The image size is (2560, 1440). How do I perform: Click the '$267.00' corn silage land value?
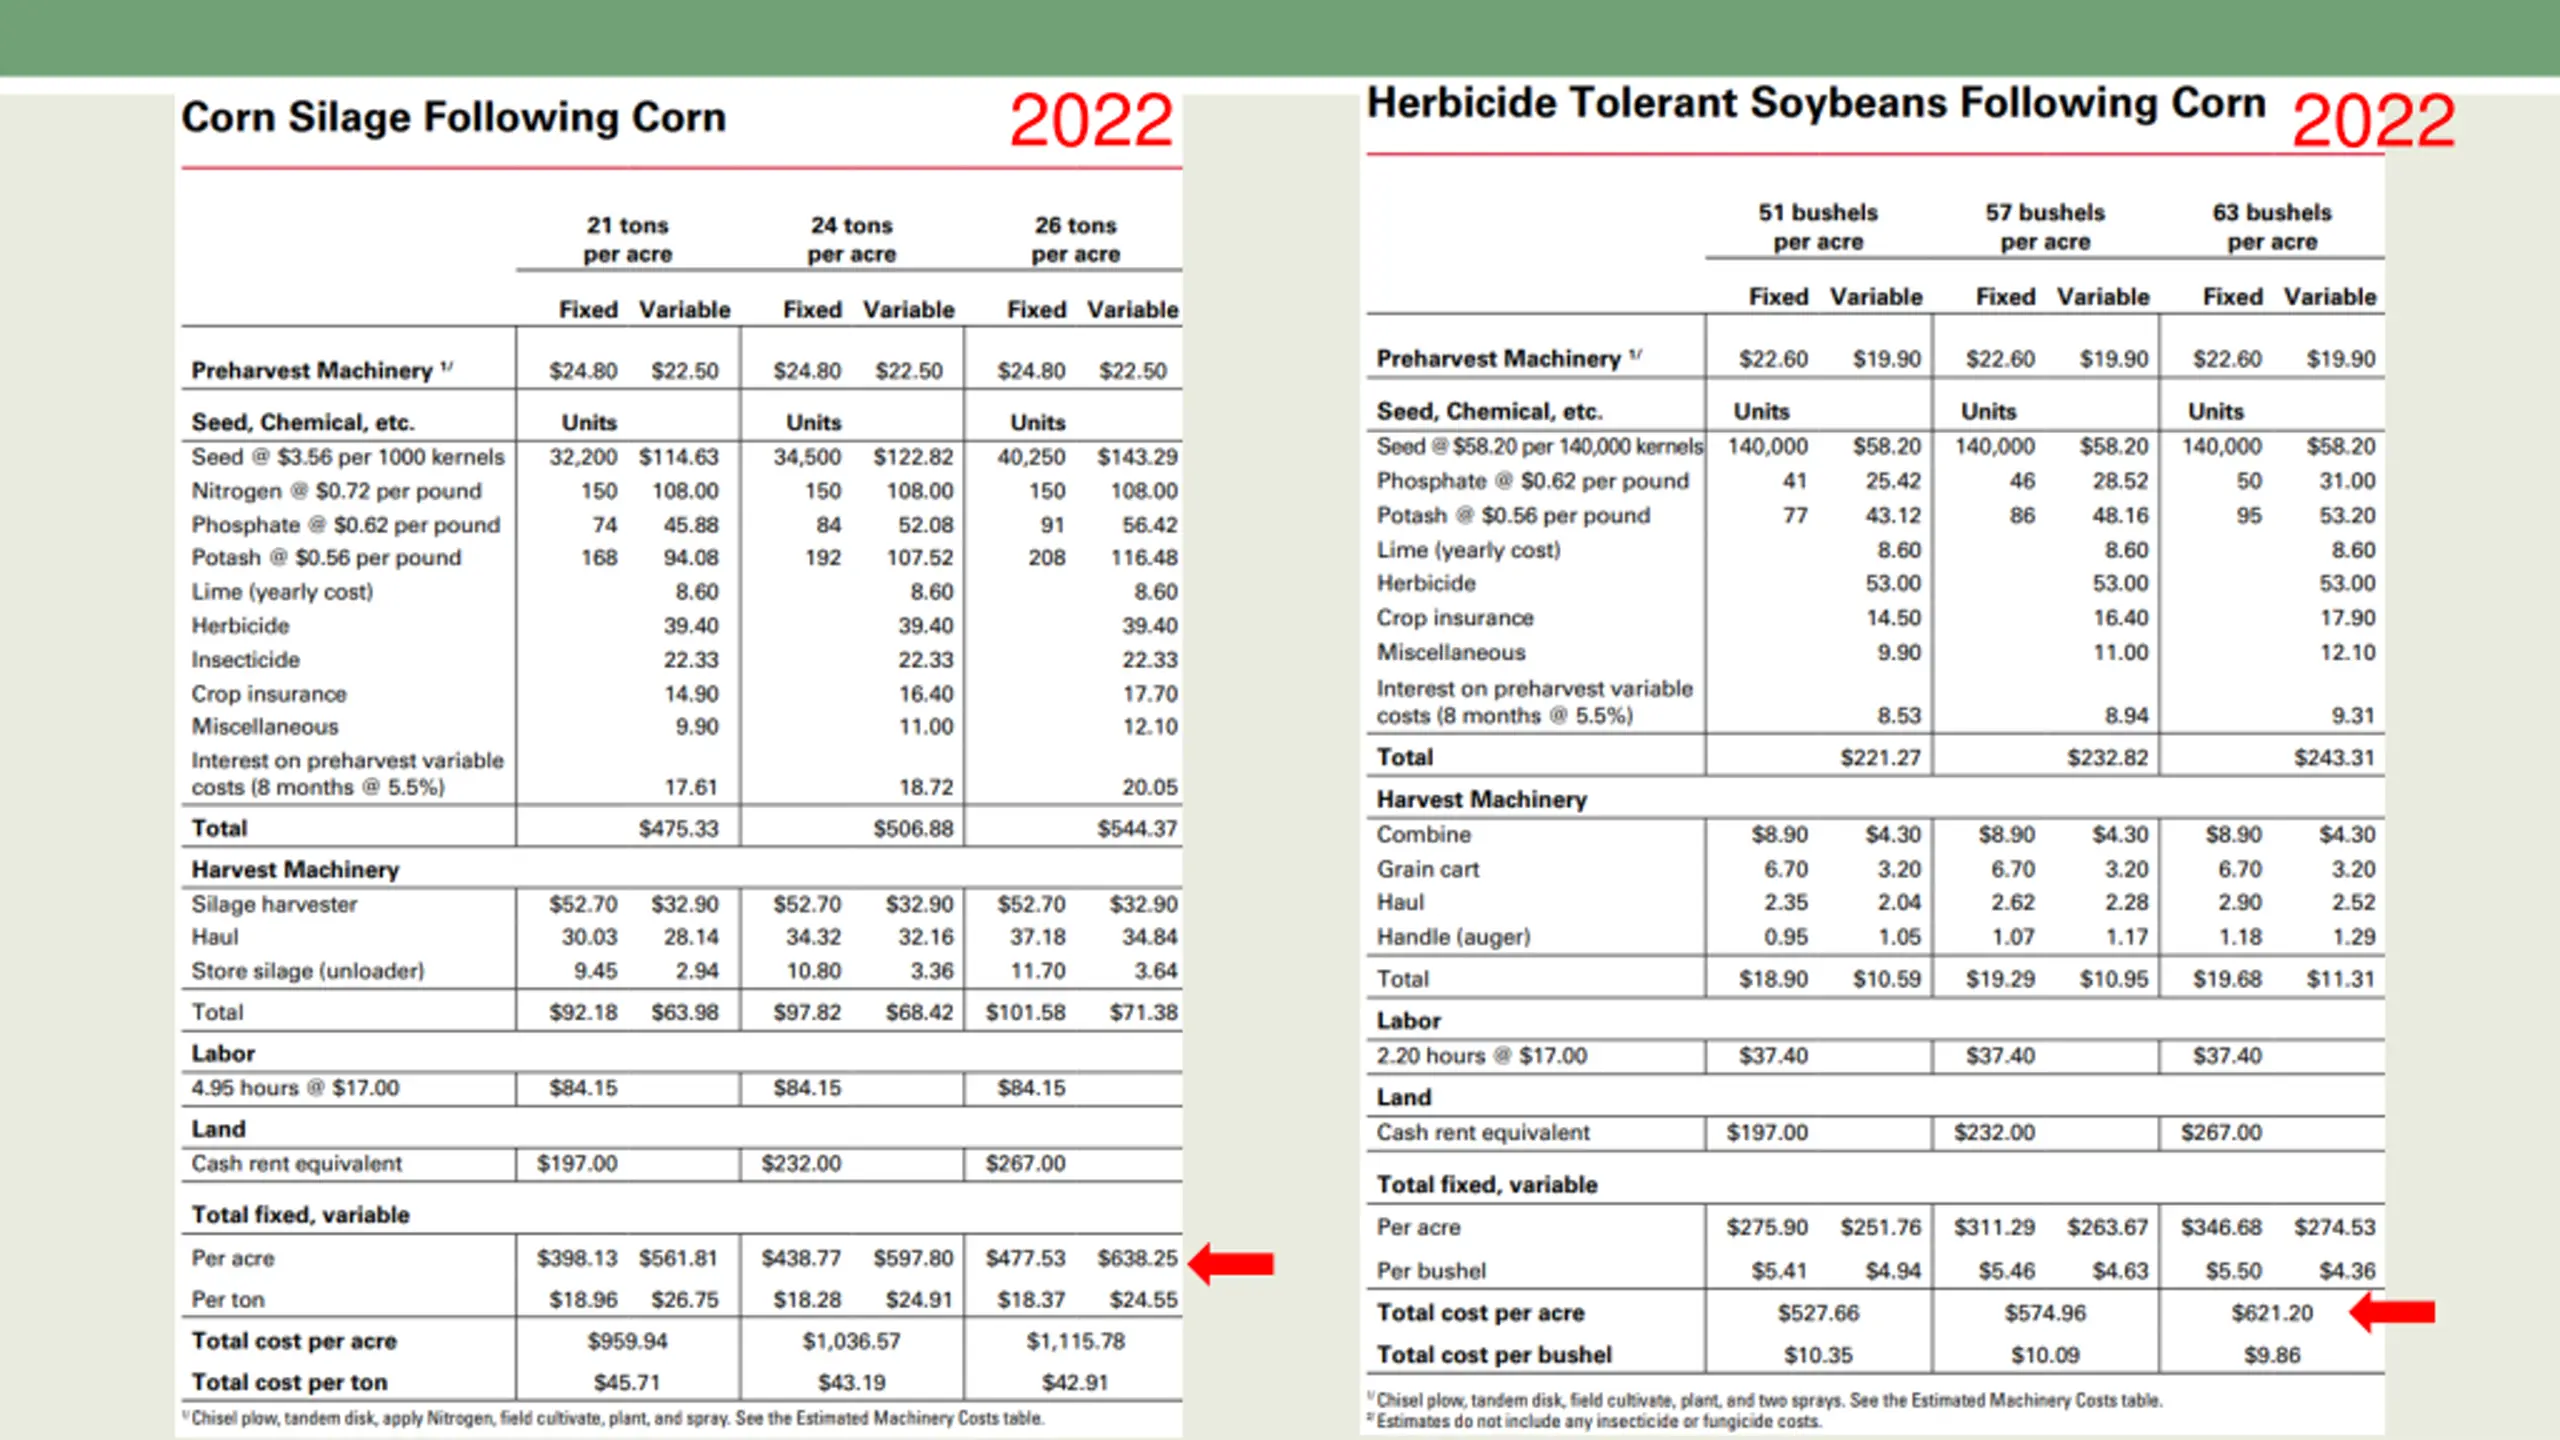(1025, 1164)
